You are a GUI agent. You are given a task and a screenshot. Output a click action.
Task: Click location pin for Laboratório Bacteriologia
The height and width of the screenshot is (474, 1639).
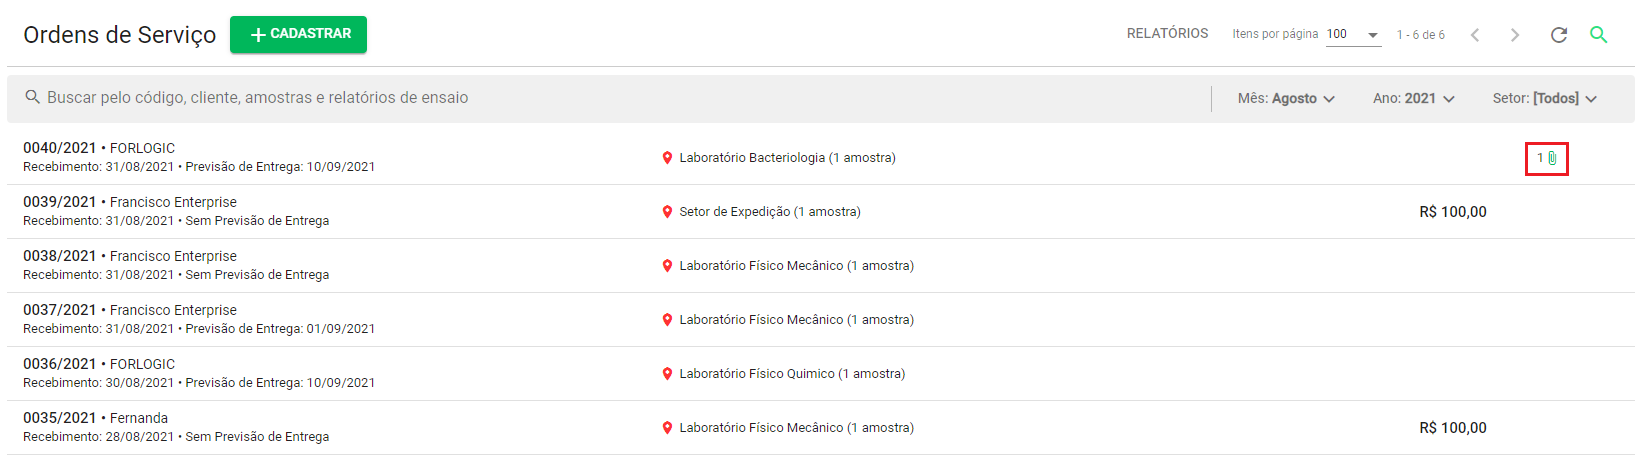point(667,158)
